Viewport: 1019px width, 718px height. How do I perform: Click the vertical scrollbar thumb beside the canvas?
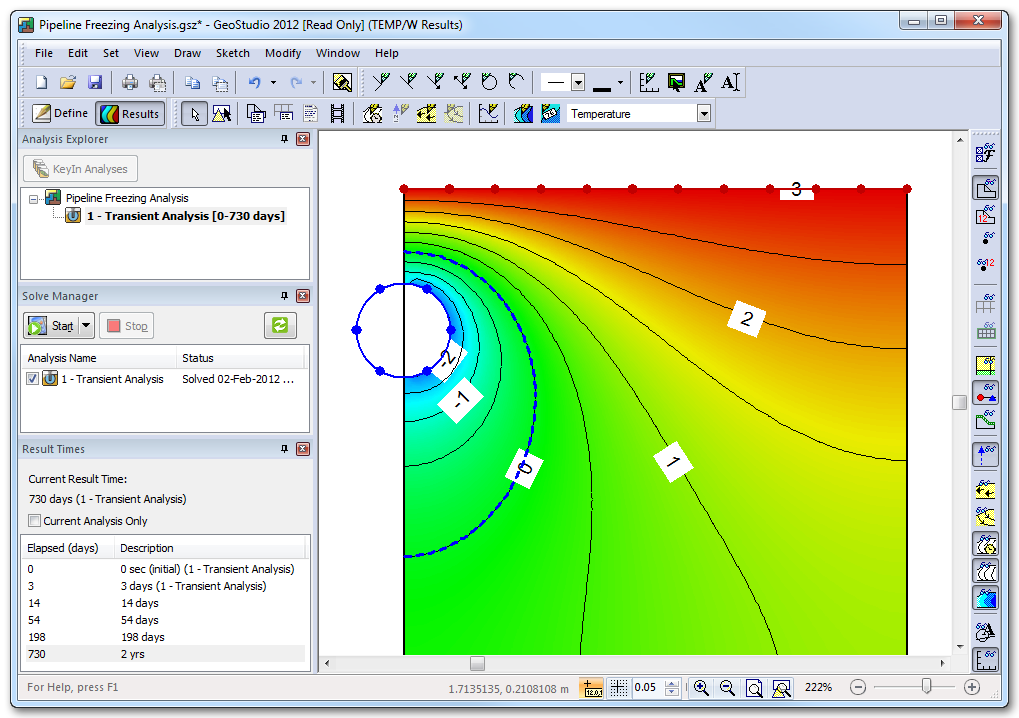click(x=959, y=402)
